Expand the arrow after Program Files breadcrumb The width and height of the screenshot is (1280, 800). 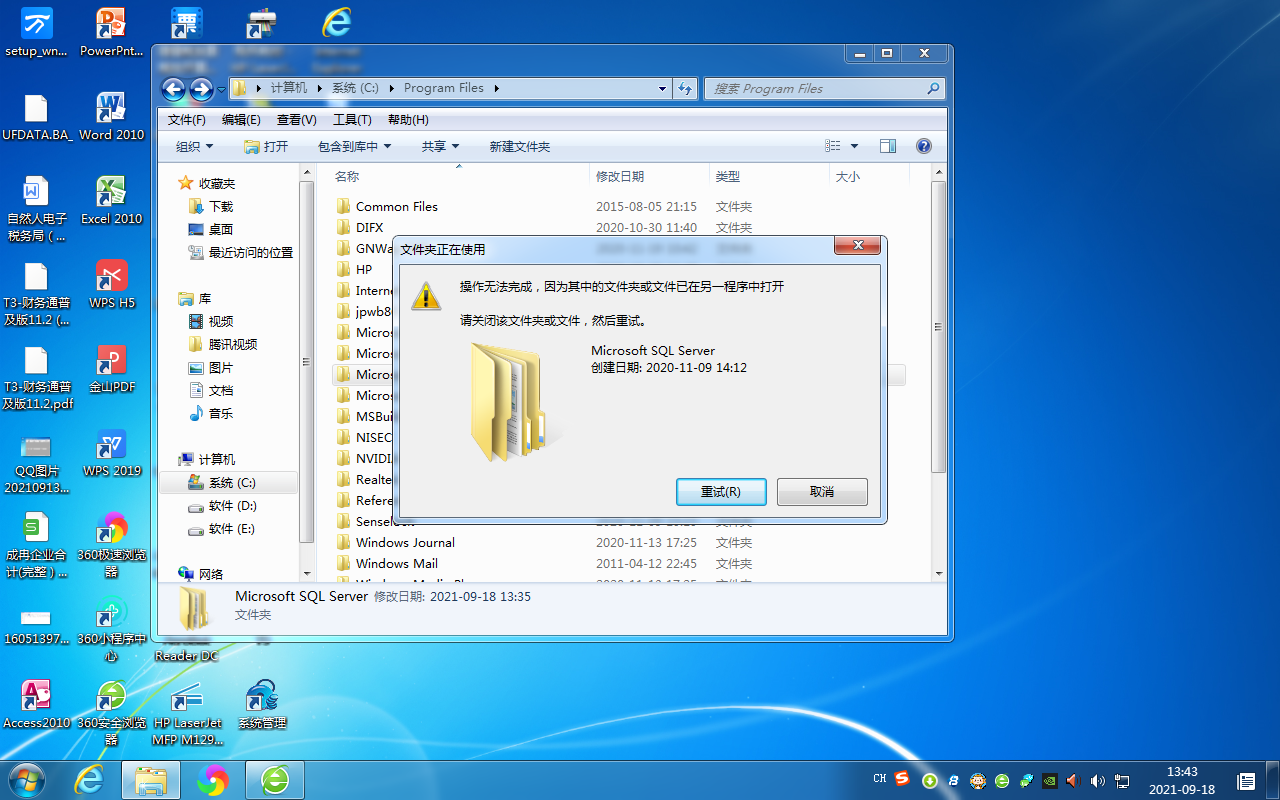496,88
